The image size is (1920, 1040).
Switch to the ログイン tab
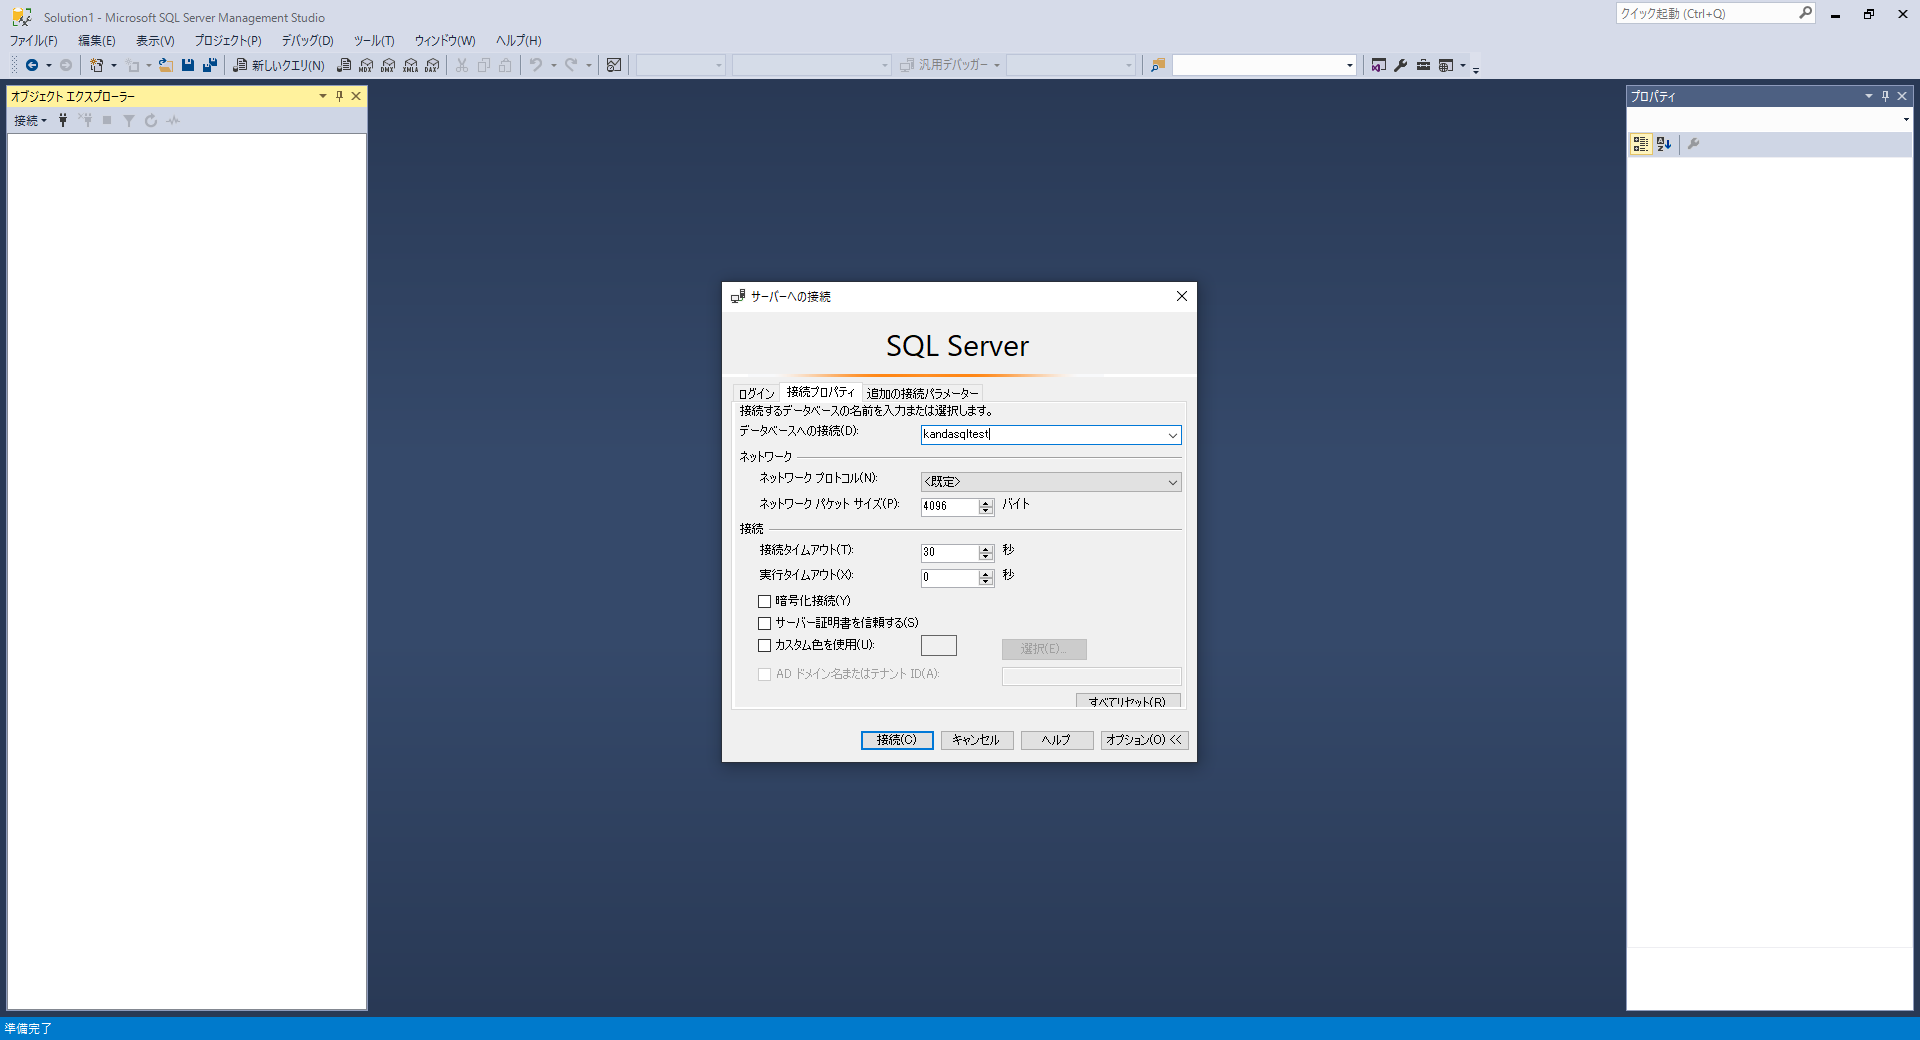point(756,394)
